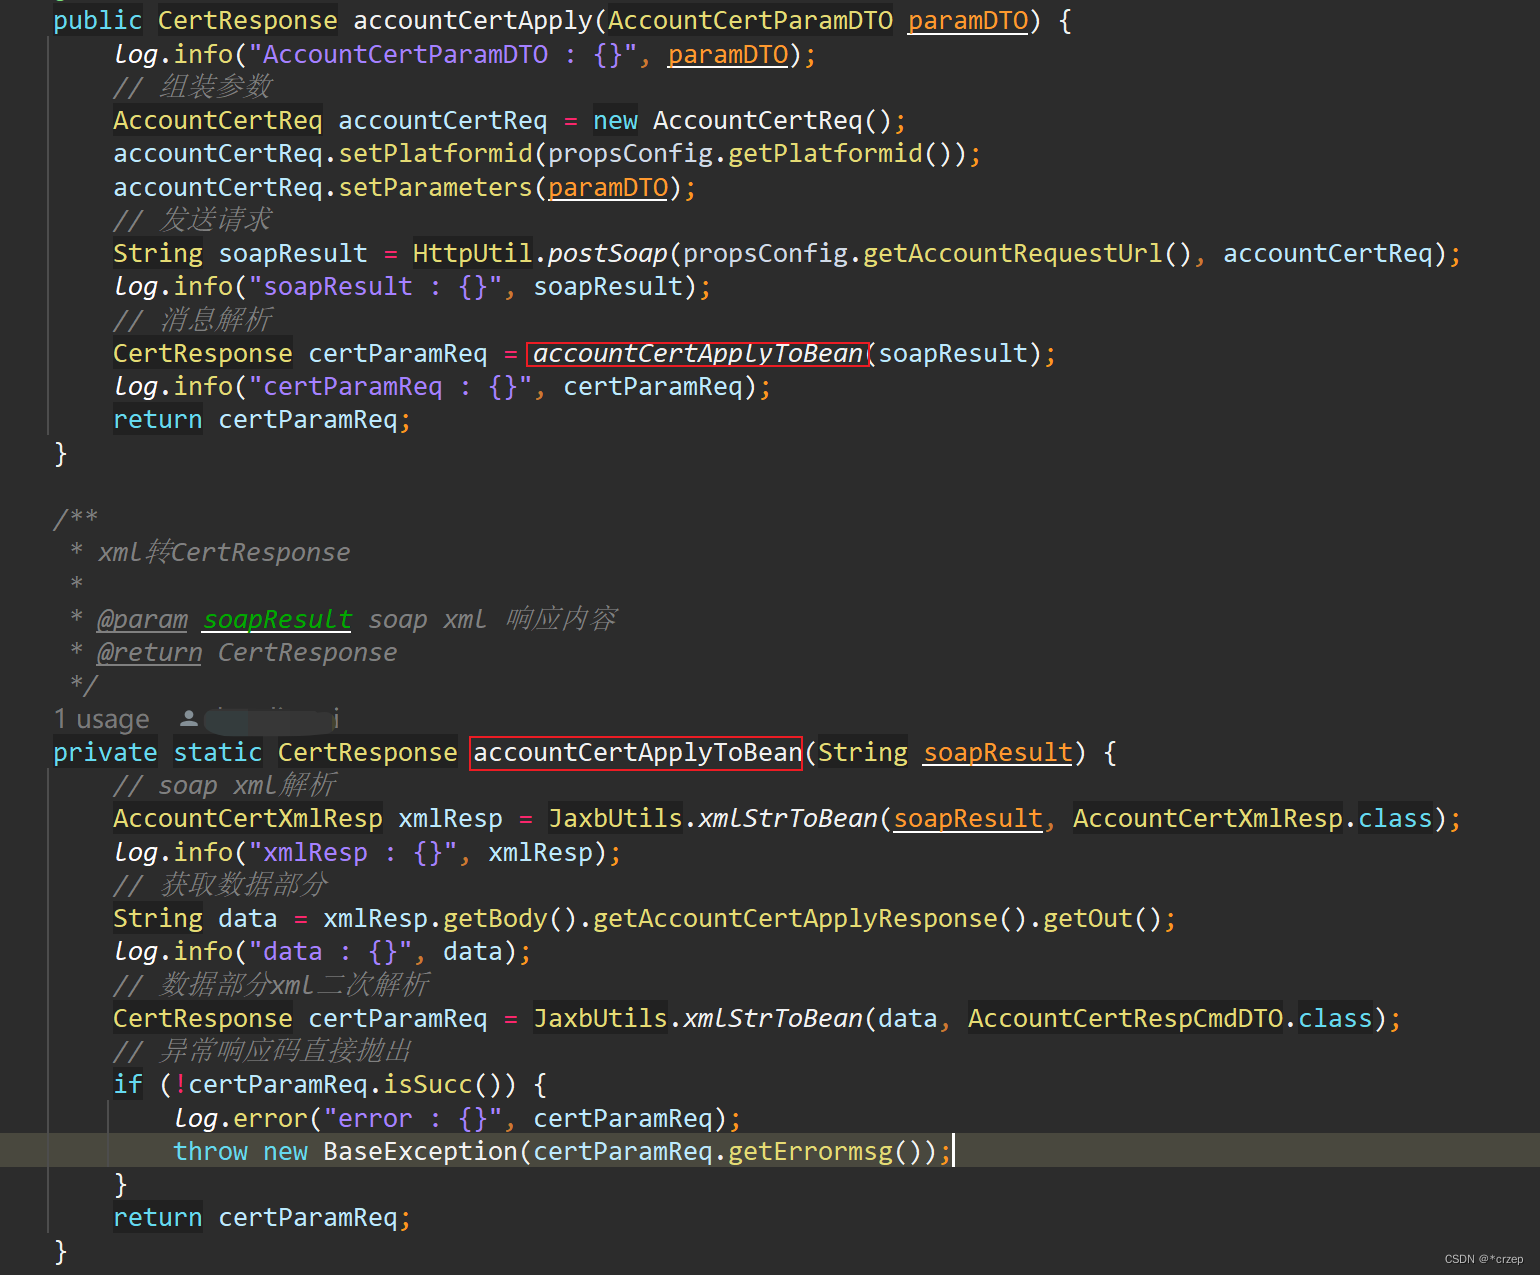Image resolution: width=1540 pixels, height=1275 pixels.
Task: Click xmlStrToBean call with AccountCertRespCmdDTO
Action: tap(772, 1018)
